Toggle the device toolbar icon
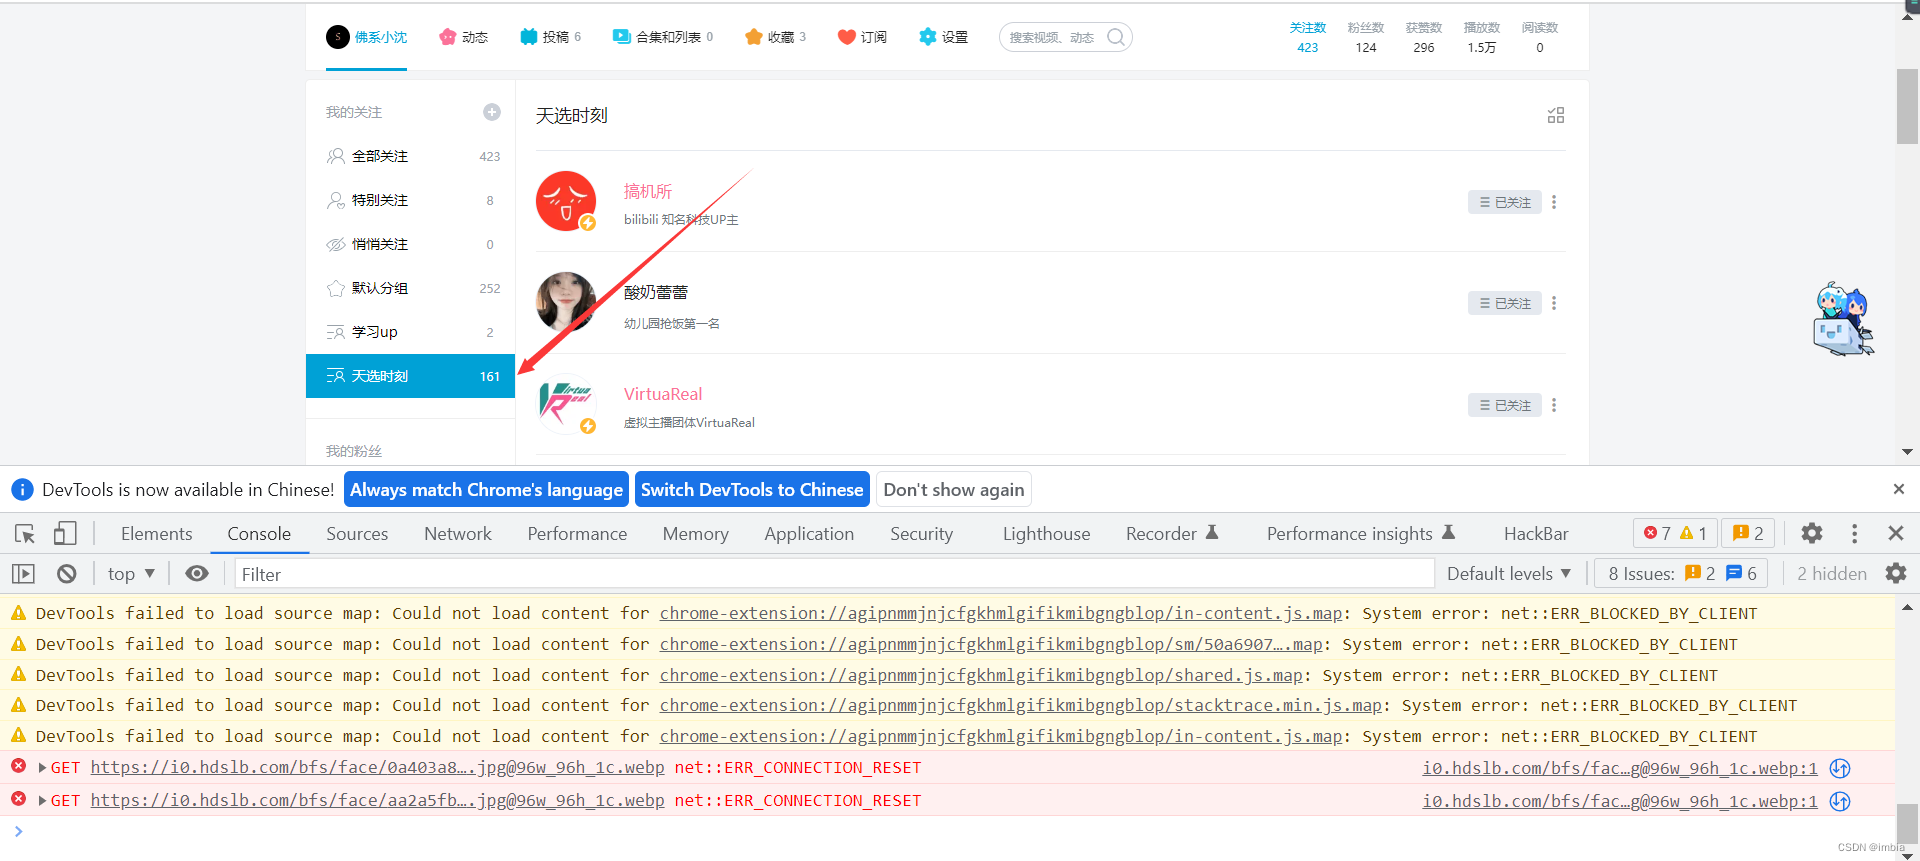1920x861 pixels. (65, 534)
